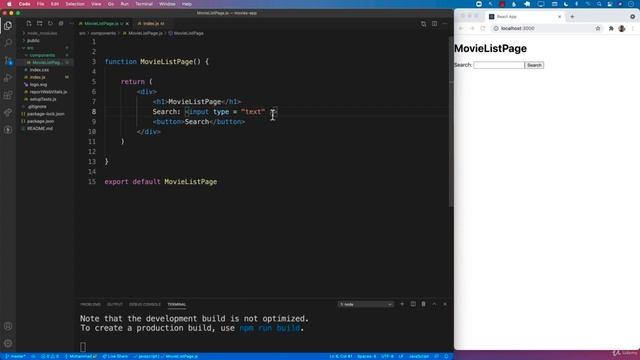Screen dimensions: 640x360
Task: Click browser back arrow
Action: tap(461, 28)
